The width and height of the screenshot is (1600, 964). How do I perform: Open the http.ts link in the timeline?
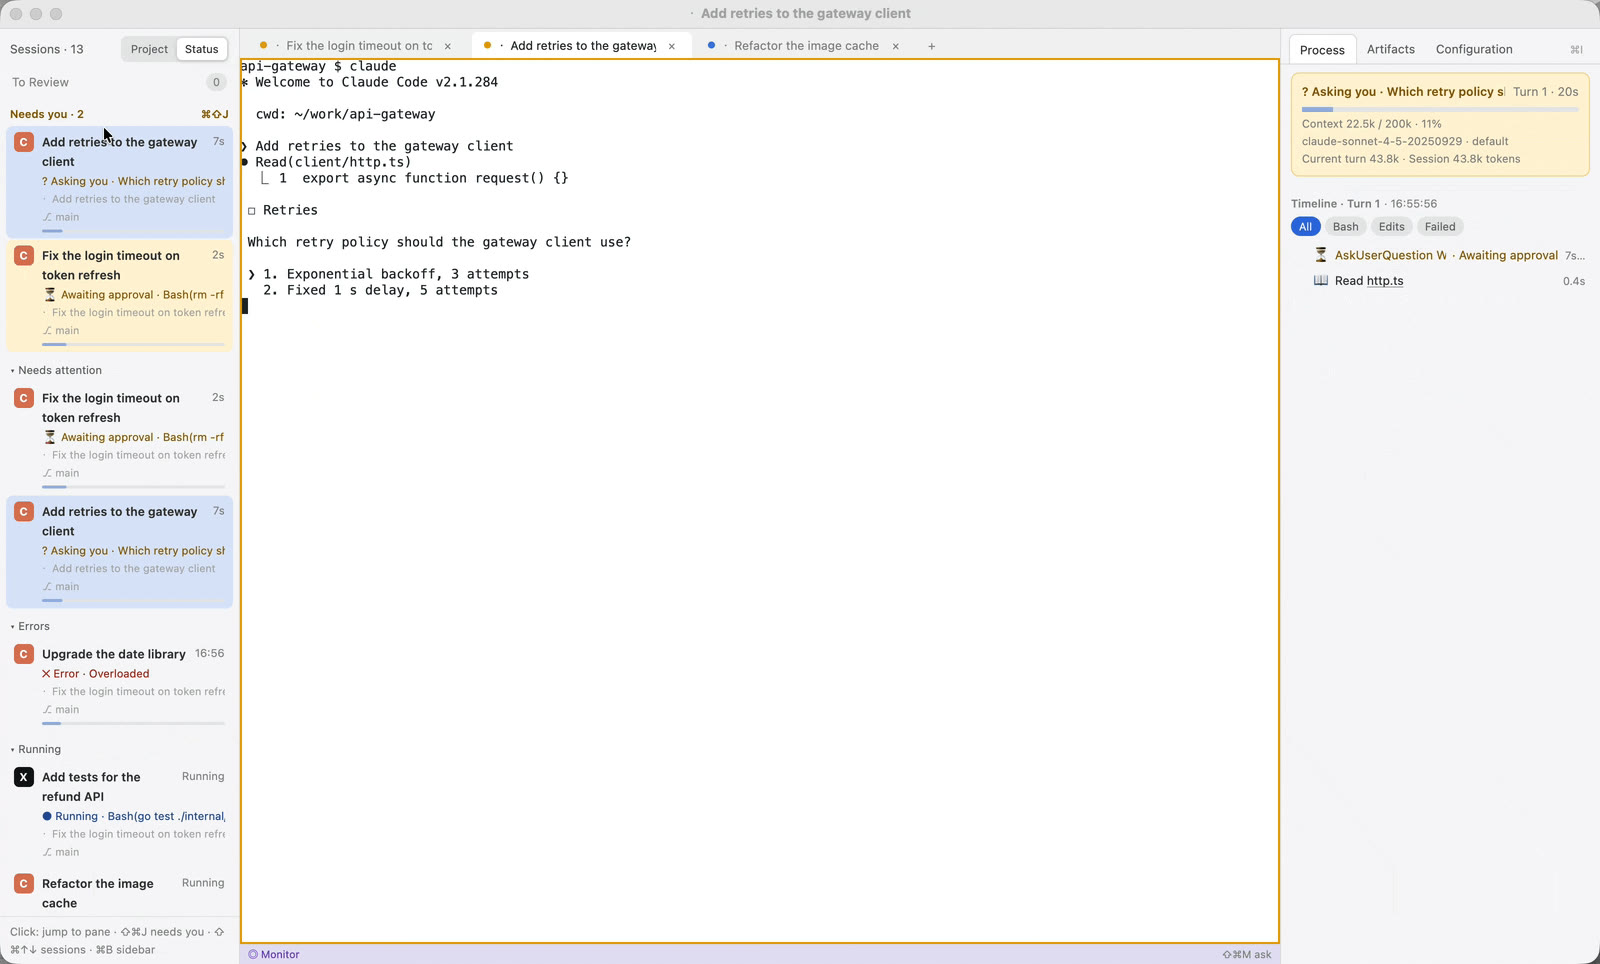click(x=1385, y=281)
